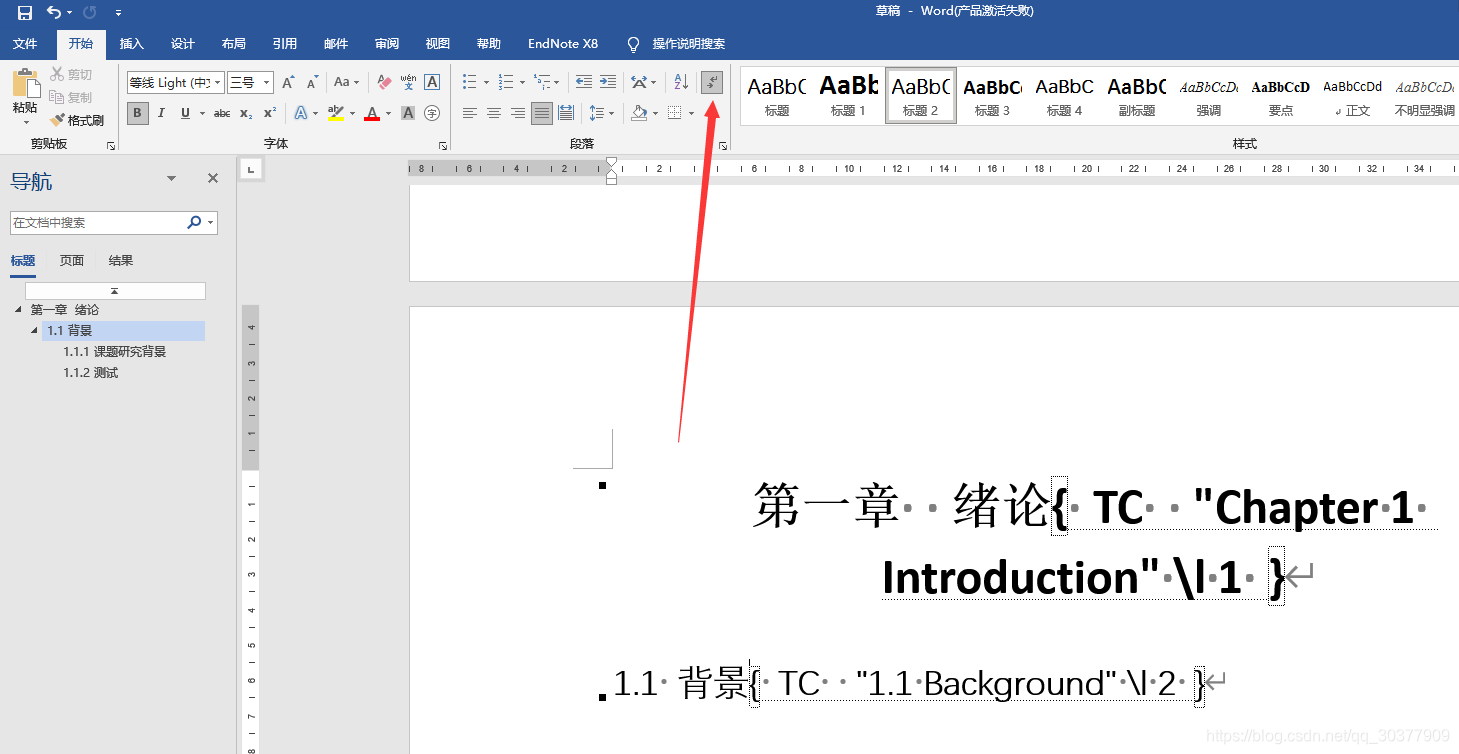Apply the 标题 1 style
The image size is (1459, 754).
pyautogui.click(x=848, y=96)
